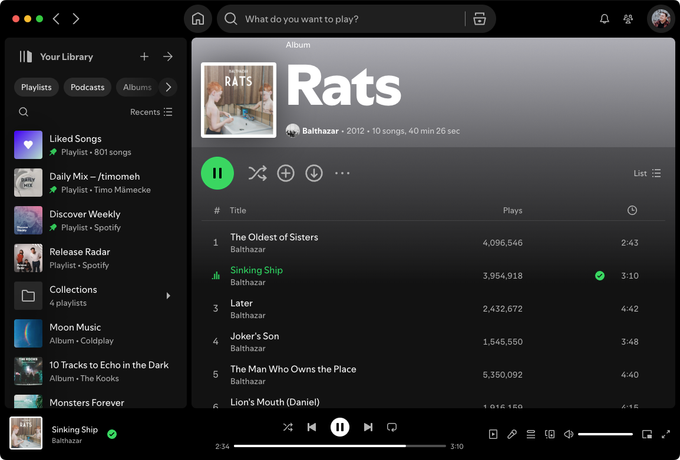Screen dimensions: 680x460
Task: Open the notifications bell
Action: [x=604, y=19]
